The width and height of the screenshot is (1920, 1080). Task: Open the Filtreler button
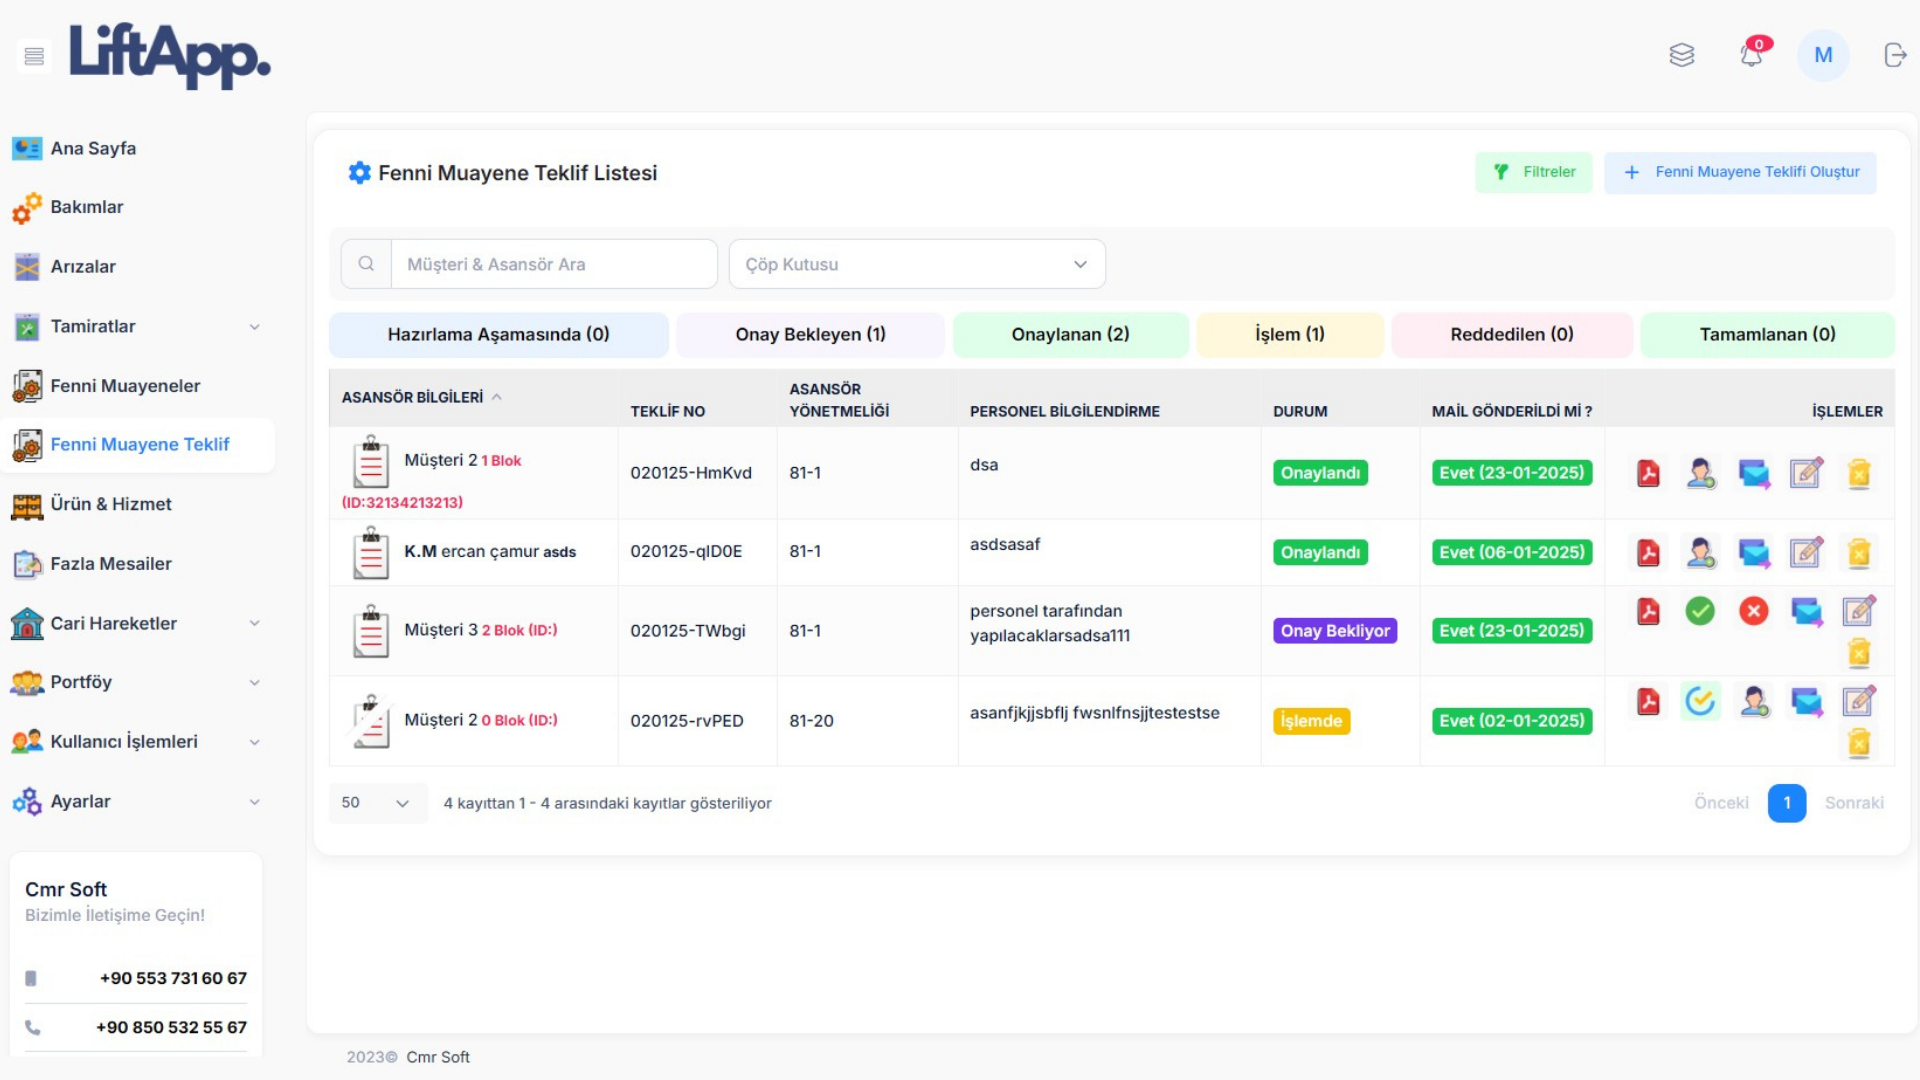[x=1533, y=172]
